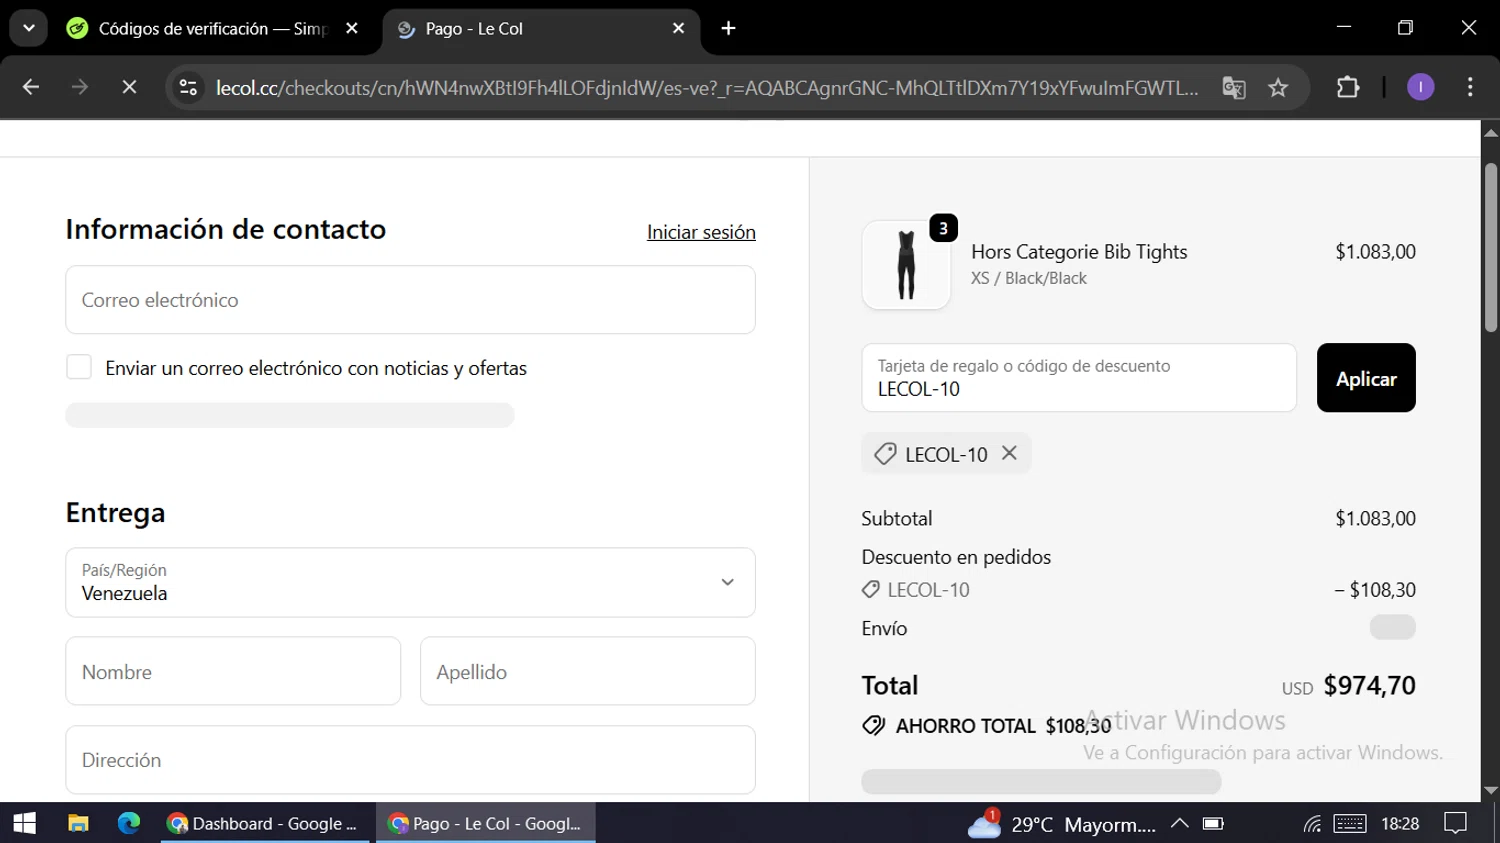Open Chrome three-dot menu
The image size is (1500, 843).
coord(1470,88)
